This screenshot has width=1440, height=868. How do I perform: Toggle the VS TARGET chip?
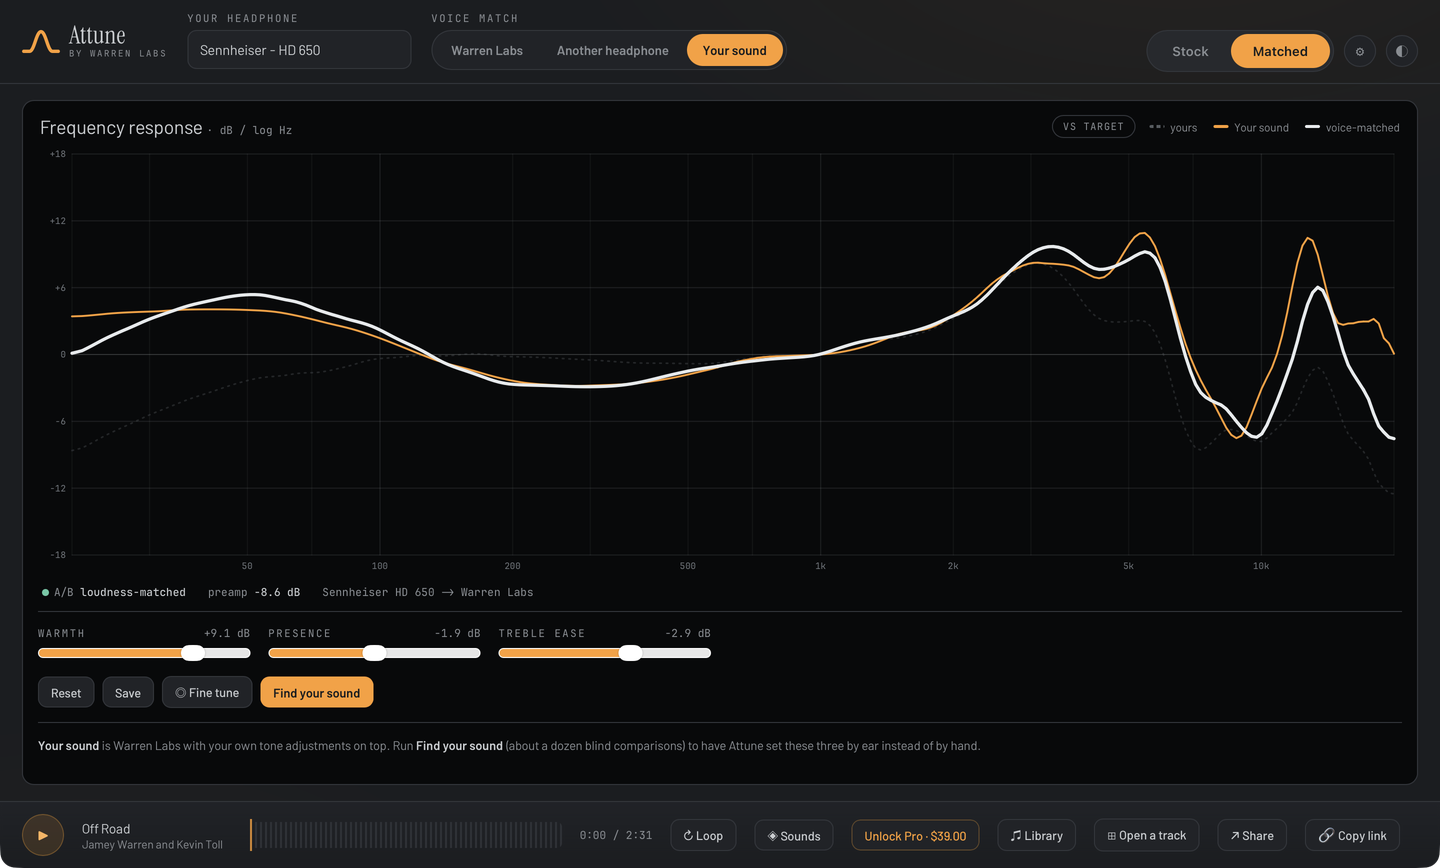(1093, 127)
